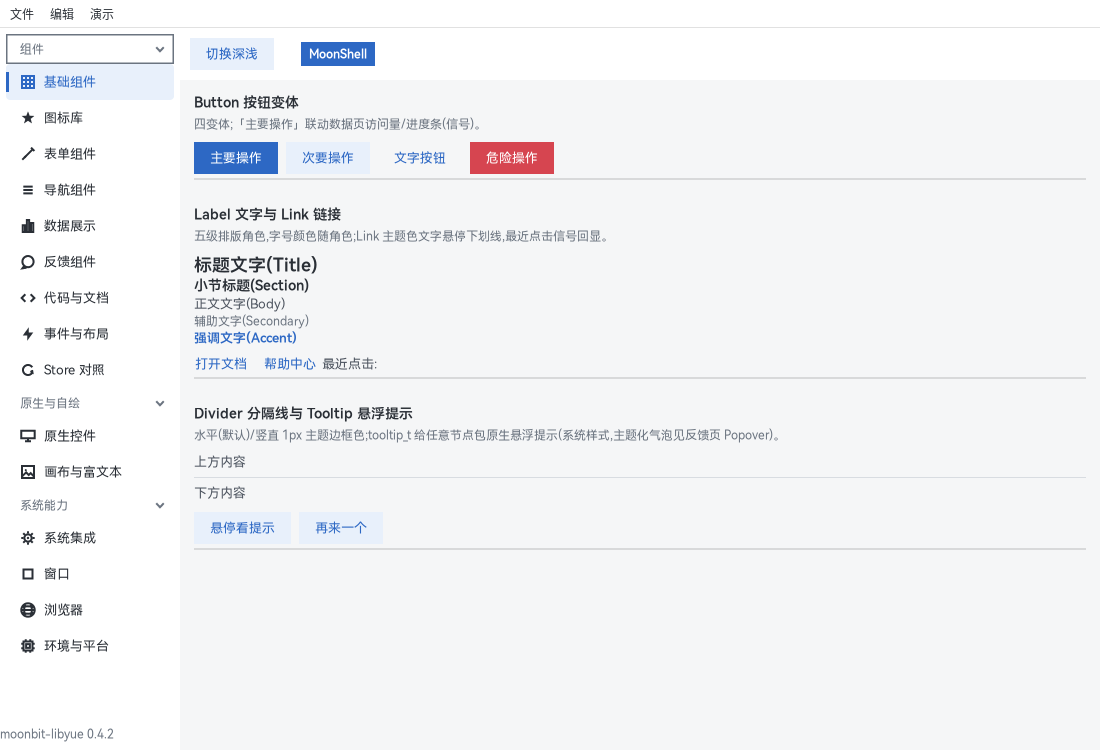Click the lightning bolt icon for 事件与布局
The image size is (1100, 750).
pyautogui.click(x=28, y=334)
